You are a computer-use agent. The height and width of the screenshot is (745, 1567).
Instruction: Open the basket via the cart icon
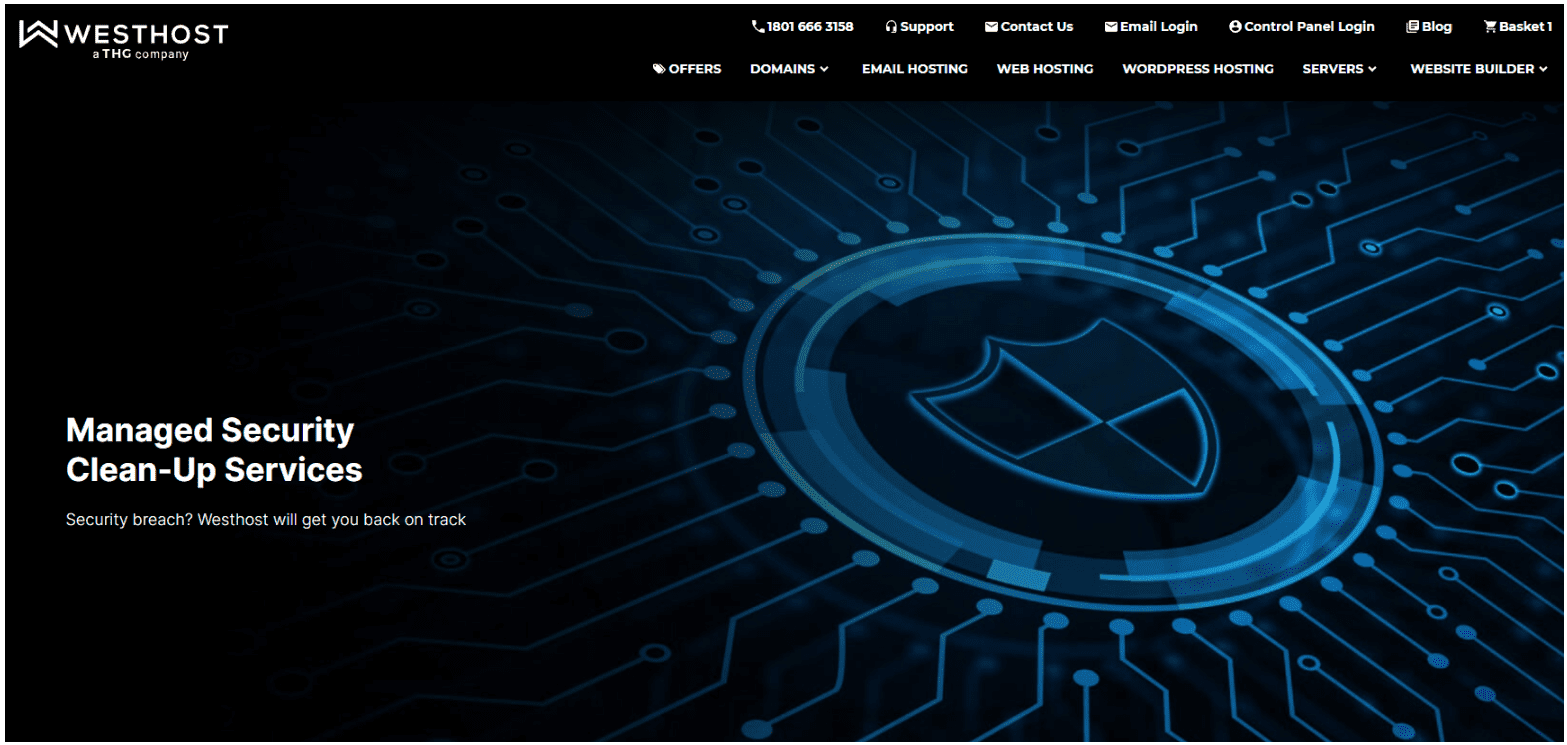coord(1490,27)
